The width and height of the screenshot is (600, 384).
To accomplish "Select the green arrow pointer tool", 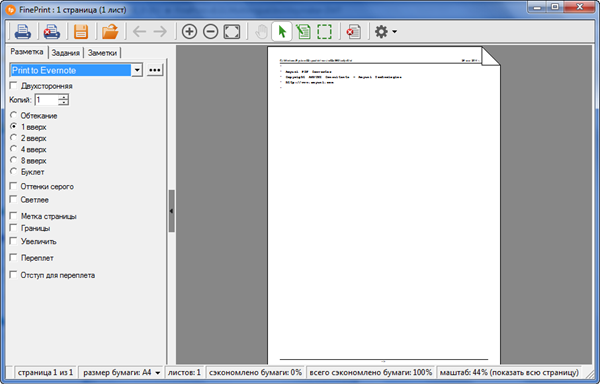I will coord(282,31).
